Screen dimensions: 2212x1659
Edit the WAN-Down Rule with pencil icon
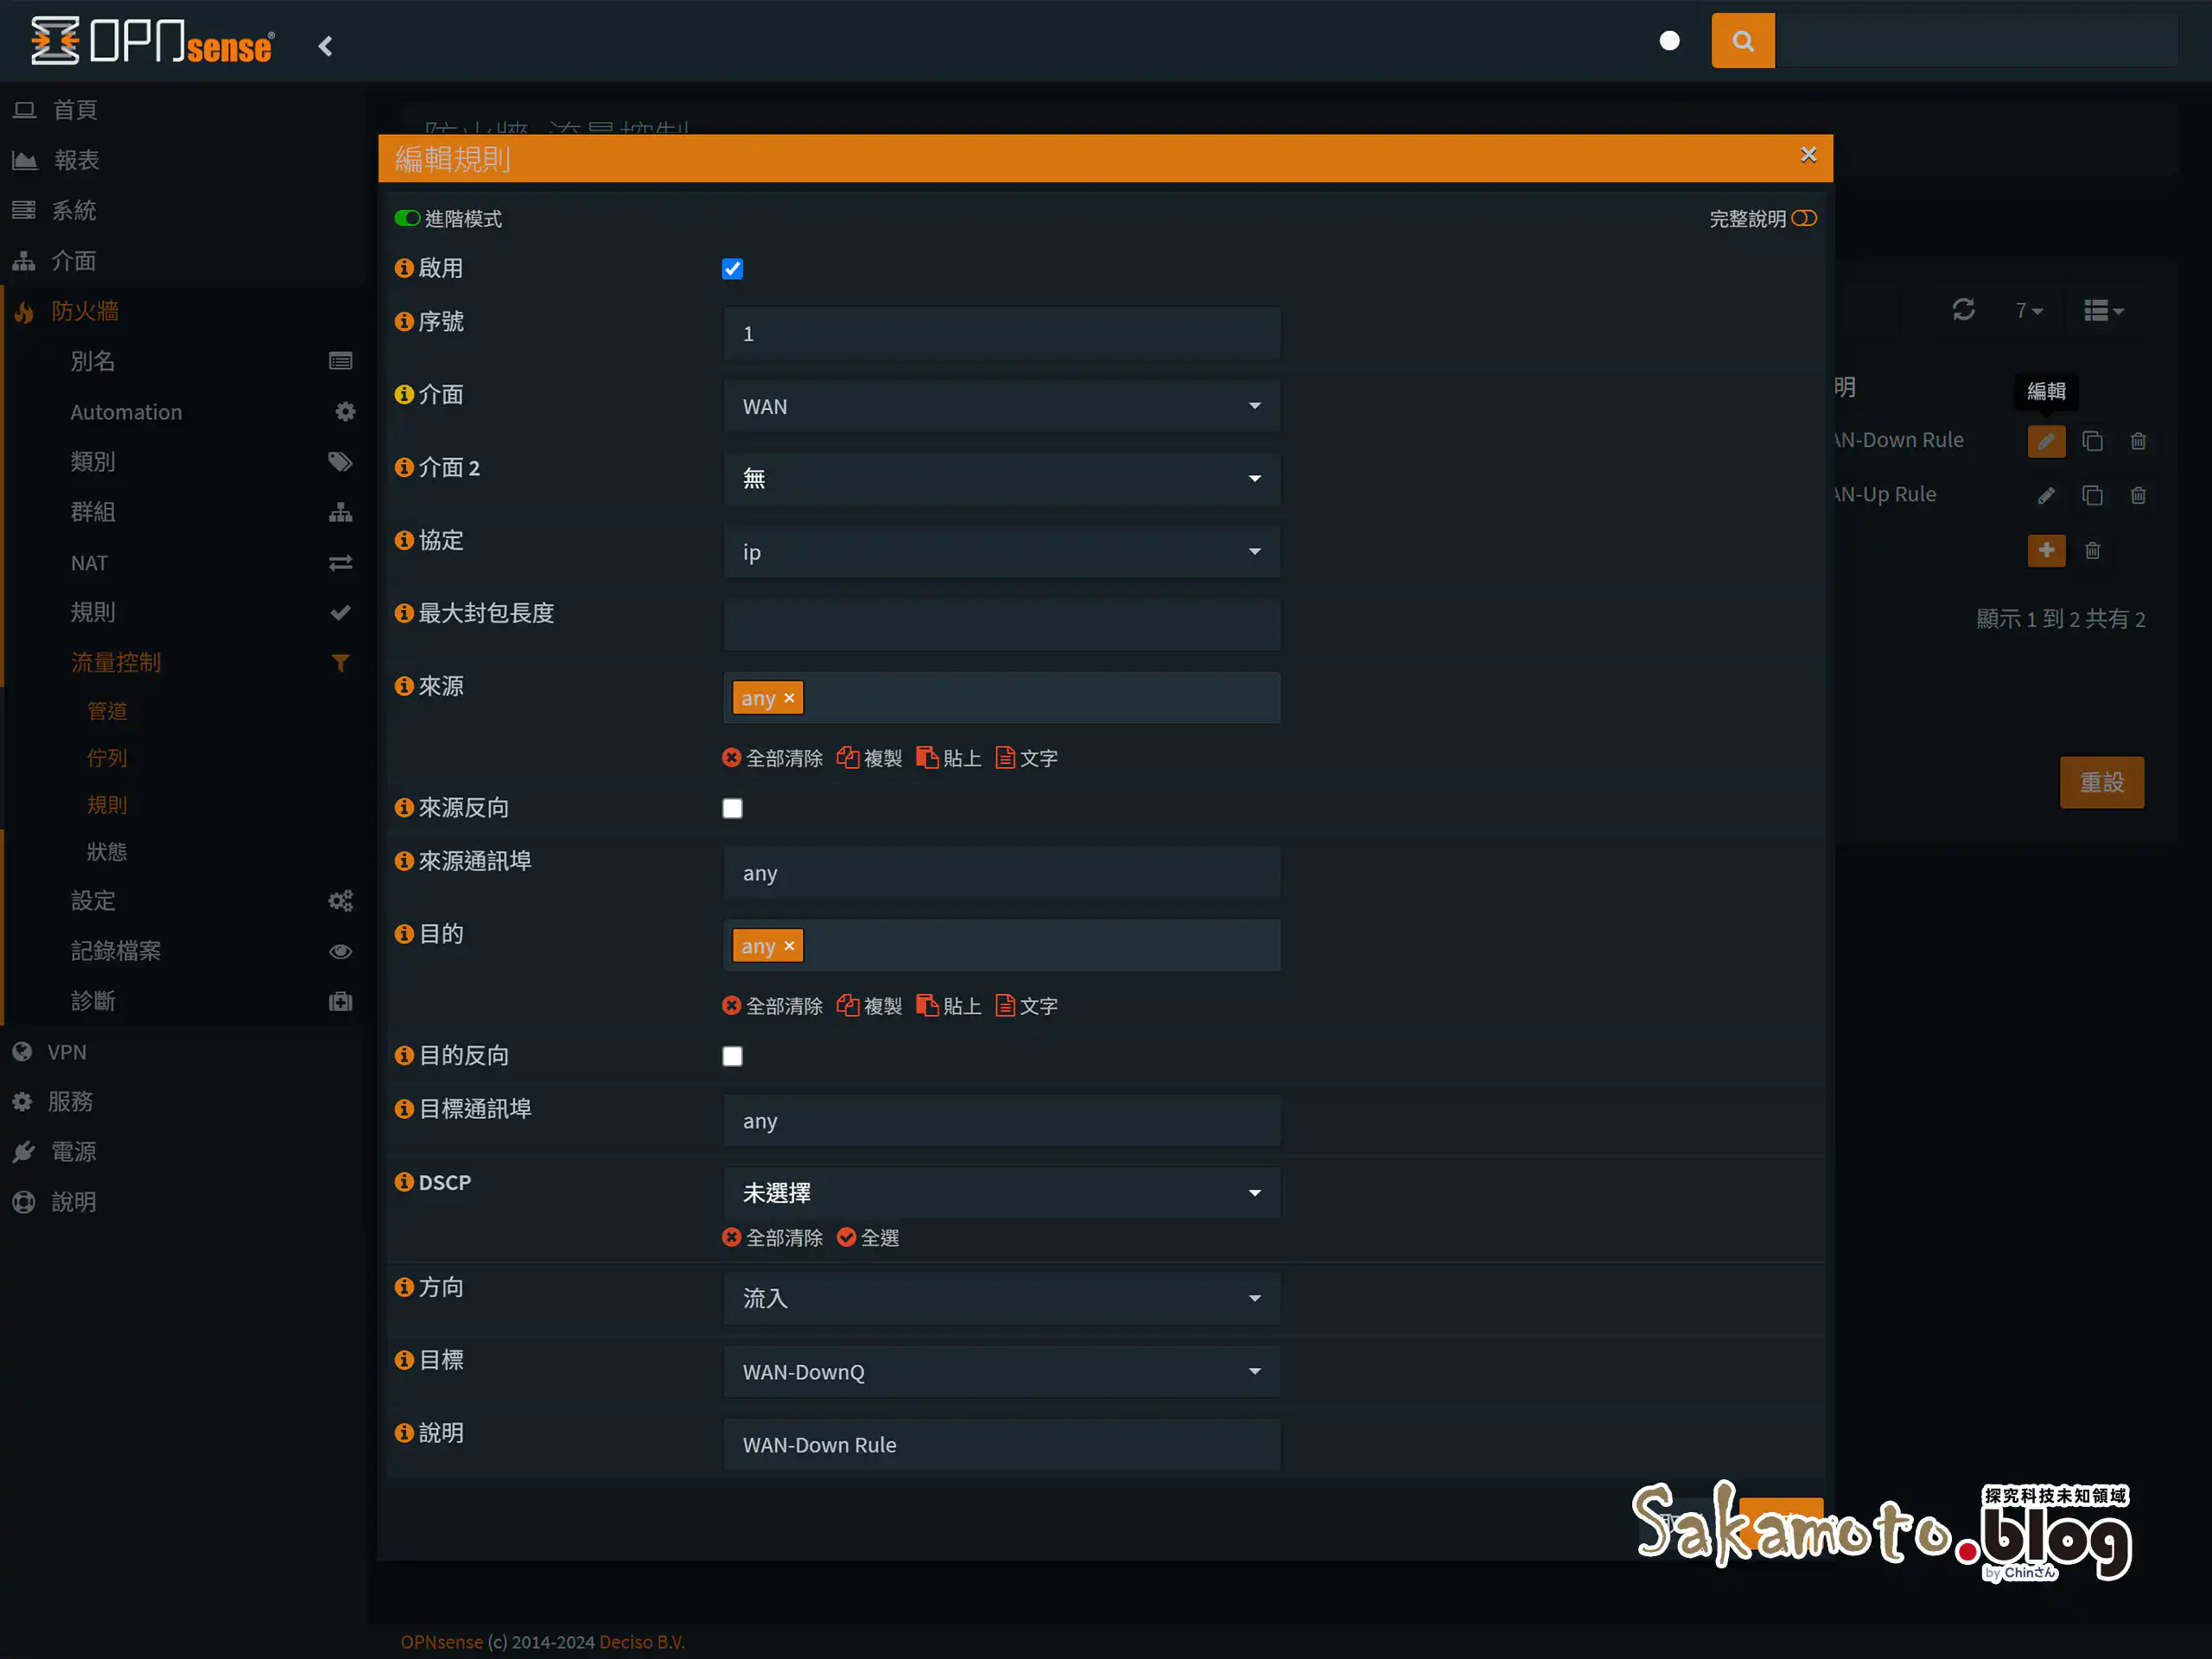click(2046, 441)
